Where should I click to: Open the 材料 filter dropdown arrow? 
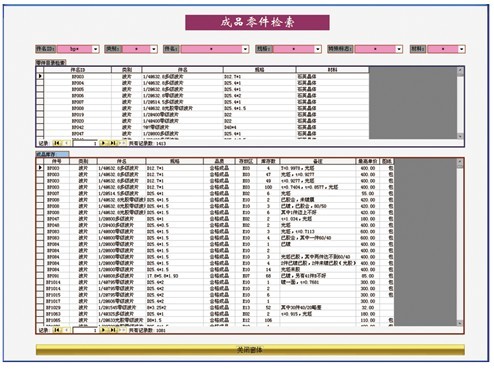tap(461, 49)
